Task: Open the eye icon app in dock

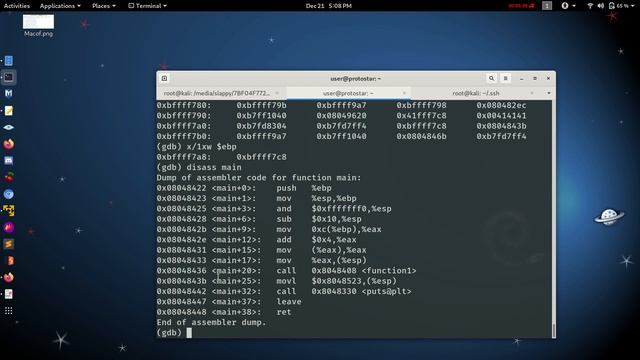Action: (x=9, y=127)
